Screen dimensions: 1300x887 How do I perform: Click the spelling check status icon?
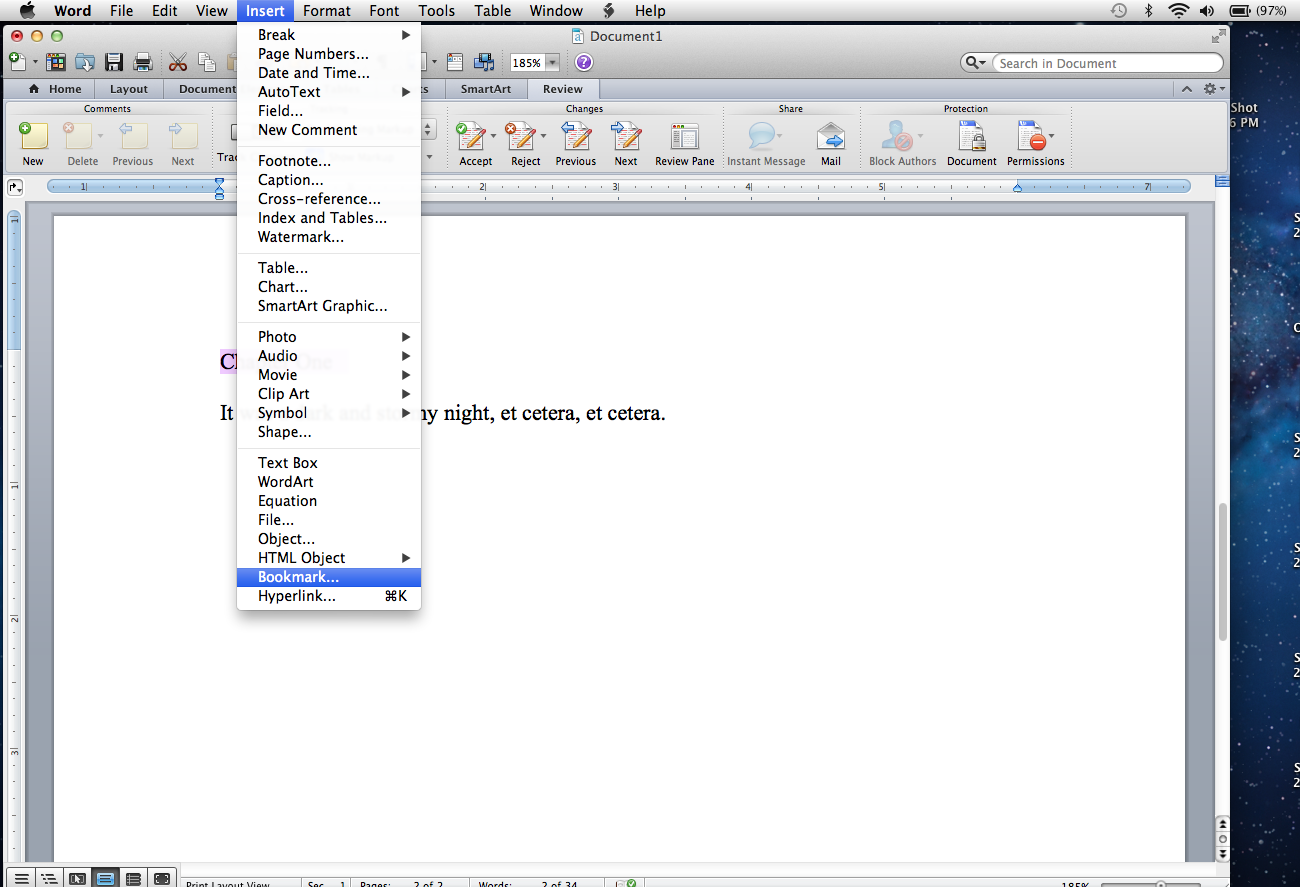[627, 883]
